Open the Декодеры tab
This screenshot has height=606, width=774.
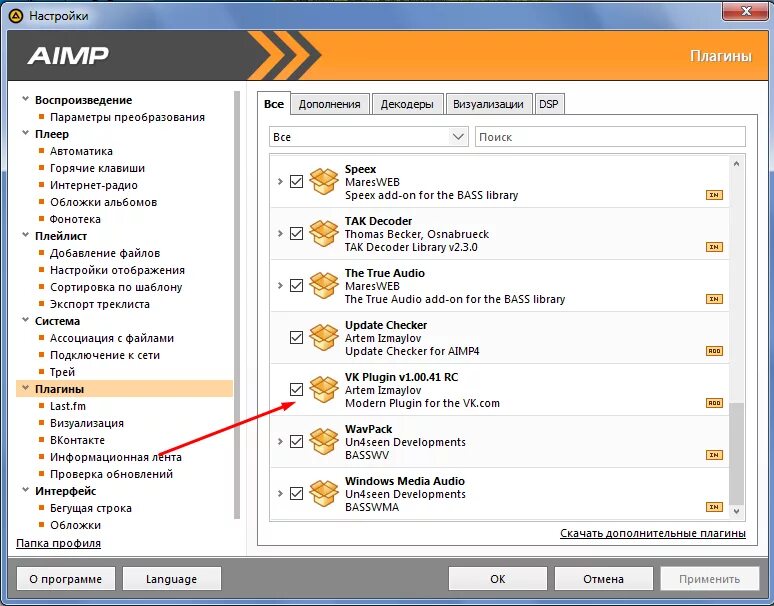(x=407, y=105)
